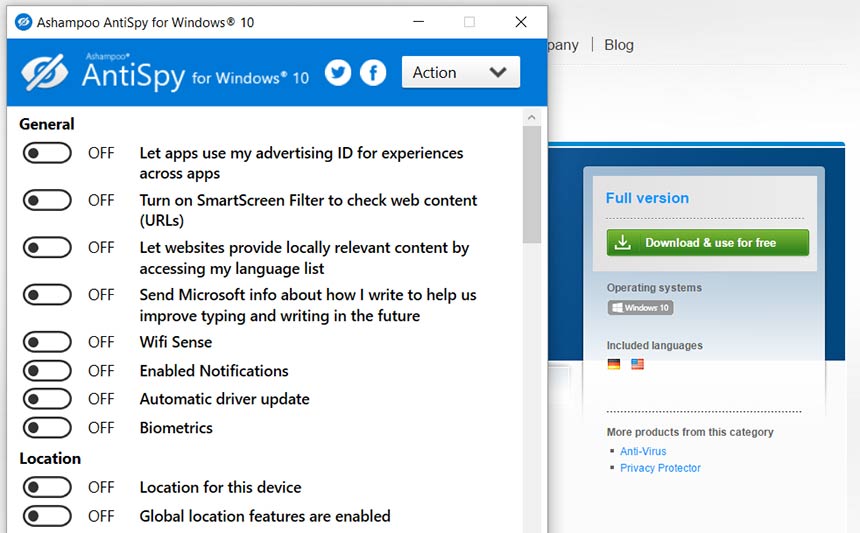
Task: Click Download & use for free button
Action: (x=708, y=242)
